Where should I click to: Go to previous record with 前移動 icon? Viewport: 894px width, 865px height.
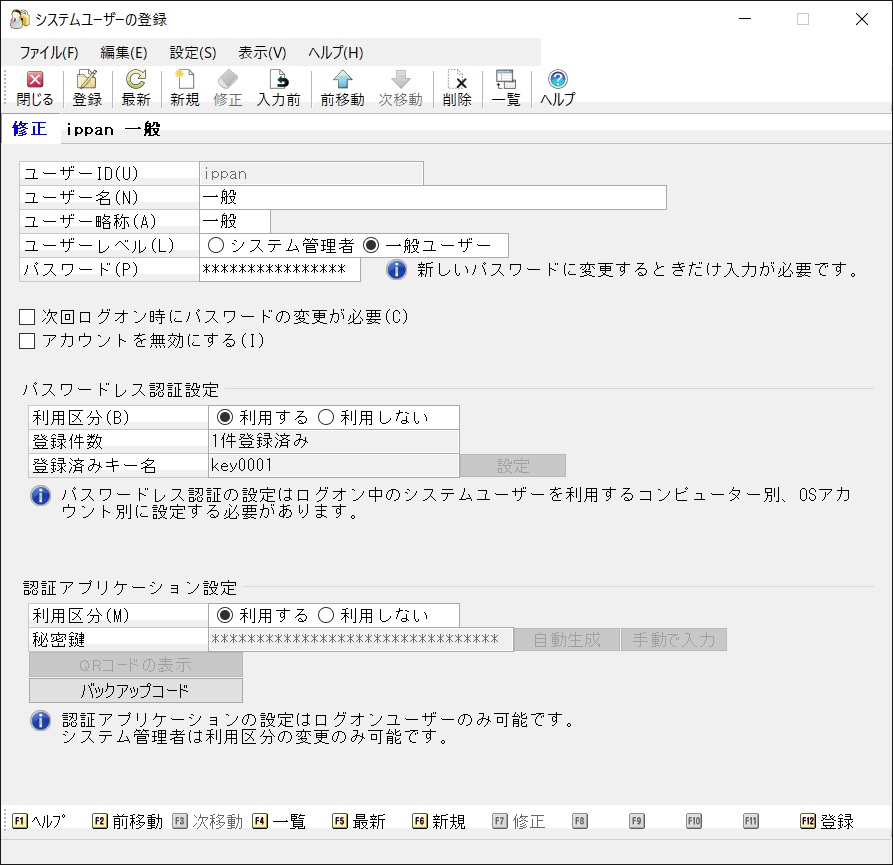pyautogui.click(x=342, y=88)
